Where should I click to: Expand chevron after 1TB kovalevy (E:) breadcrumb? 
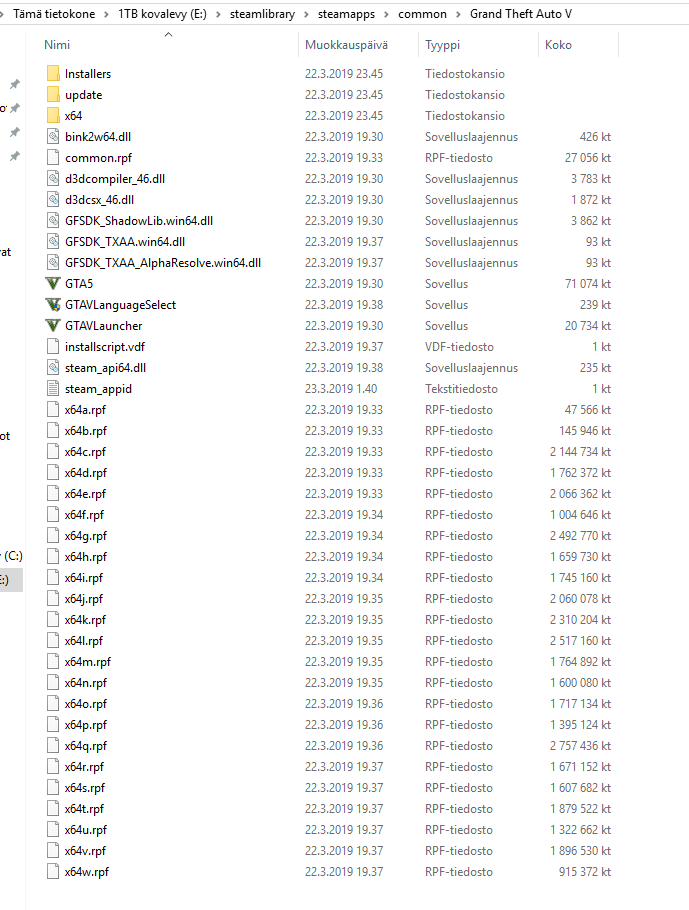coord(218,15)
